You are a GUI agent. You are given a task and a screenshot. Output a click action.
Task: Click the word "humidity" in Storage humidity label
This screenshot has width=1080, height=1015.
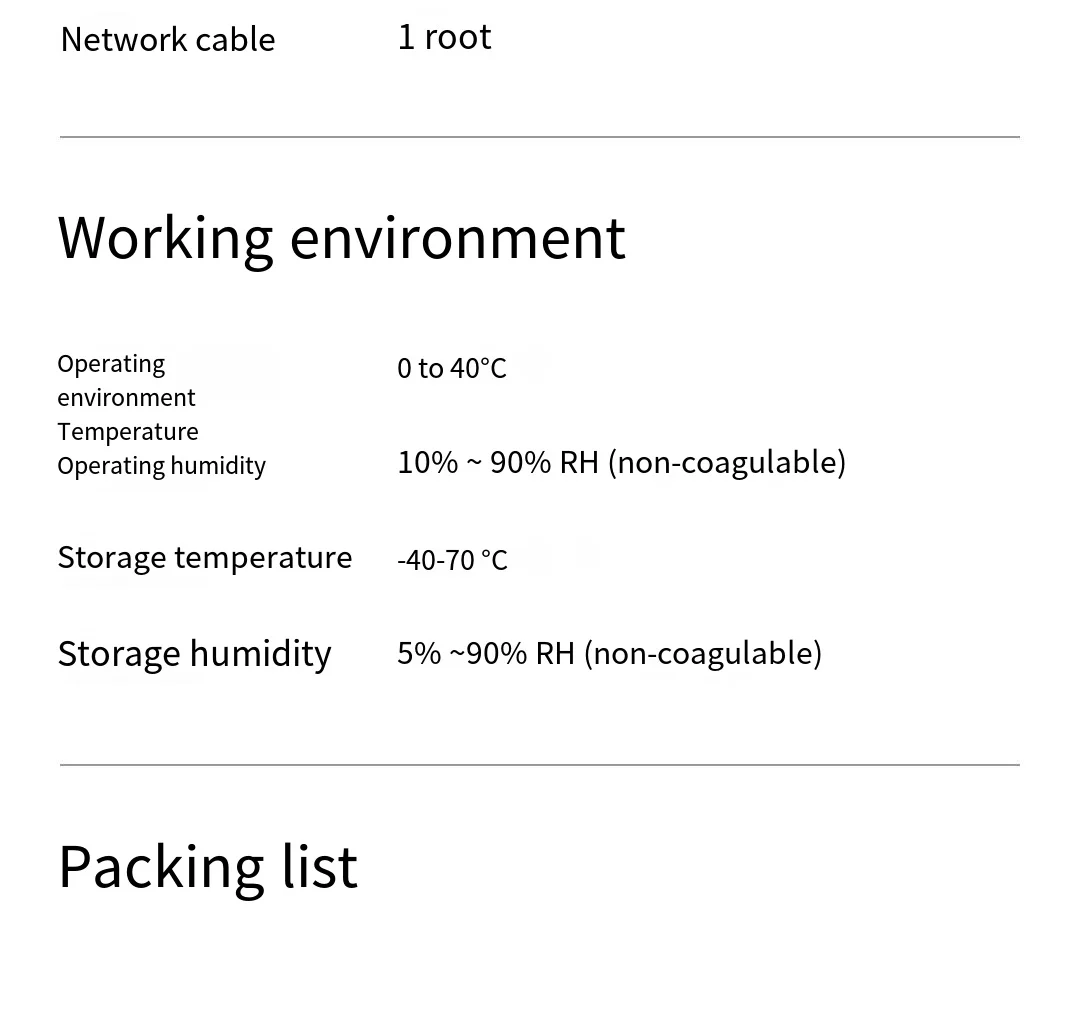(x=259, y=654)
